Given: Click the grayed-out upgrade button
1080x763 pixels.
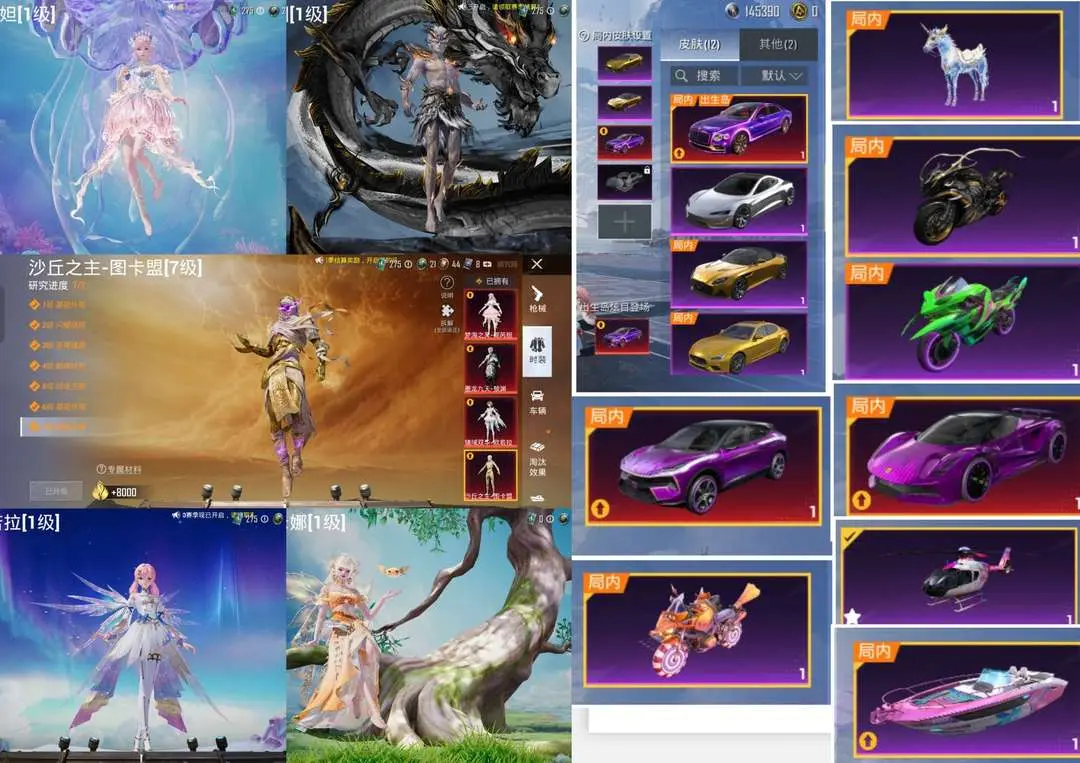Looking at the screenshot, I should [x=56, y=491].
